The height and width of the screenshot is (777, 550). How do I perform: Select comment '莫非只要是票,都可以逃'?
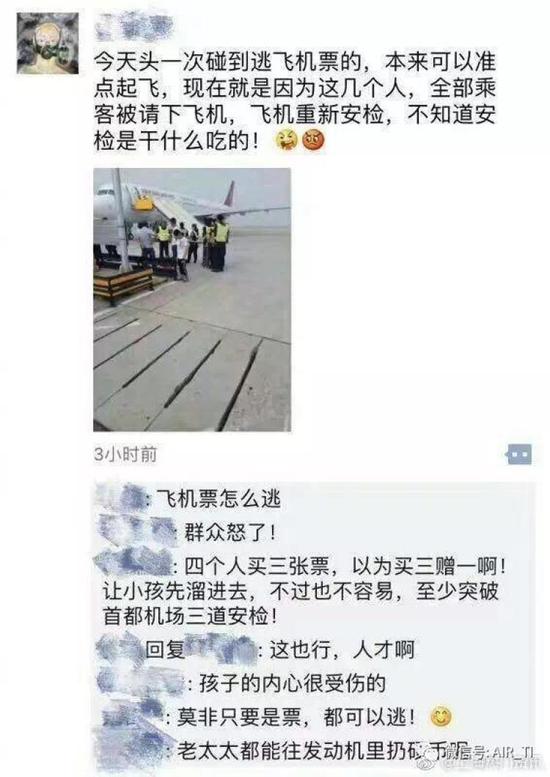[x=296, y=717]
